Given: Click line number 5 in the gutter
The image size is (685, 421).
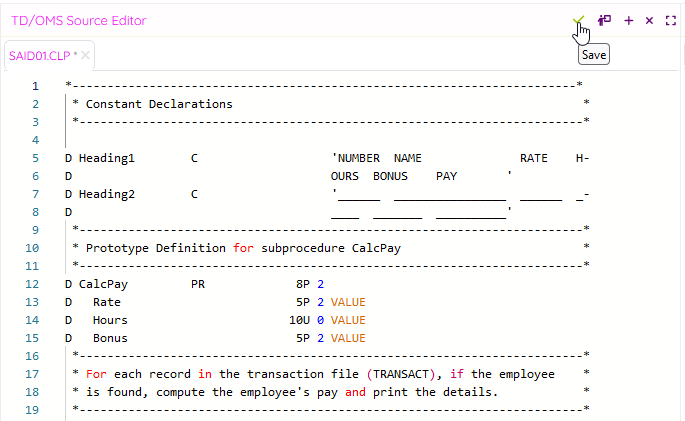Looking at the screenshot, I should [x=34, y=158].
